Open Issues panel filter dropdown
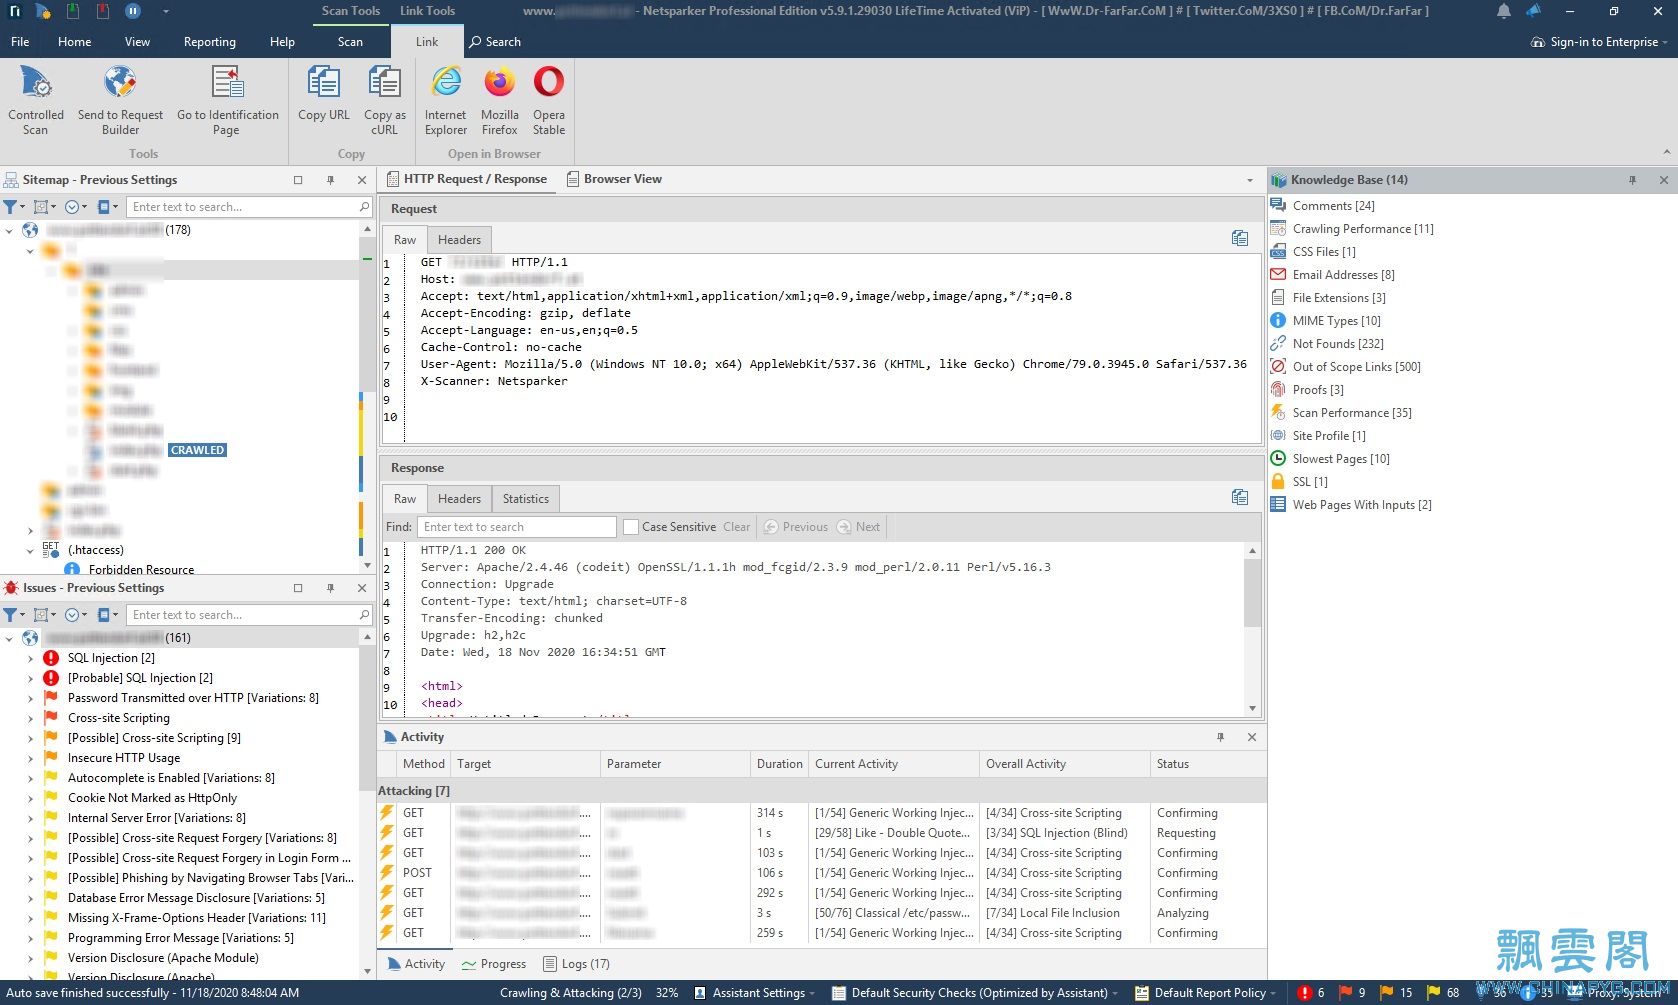This screenshot has width=1678, height=1005. pos(14,615)
